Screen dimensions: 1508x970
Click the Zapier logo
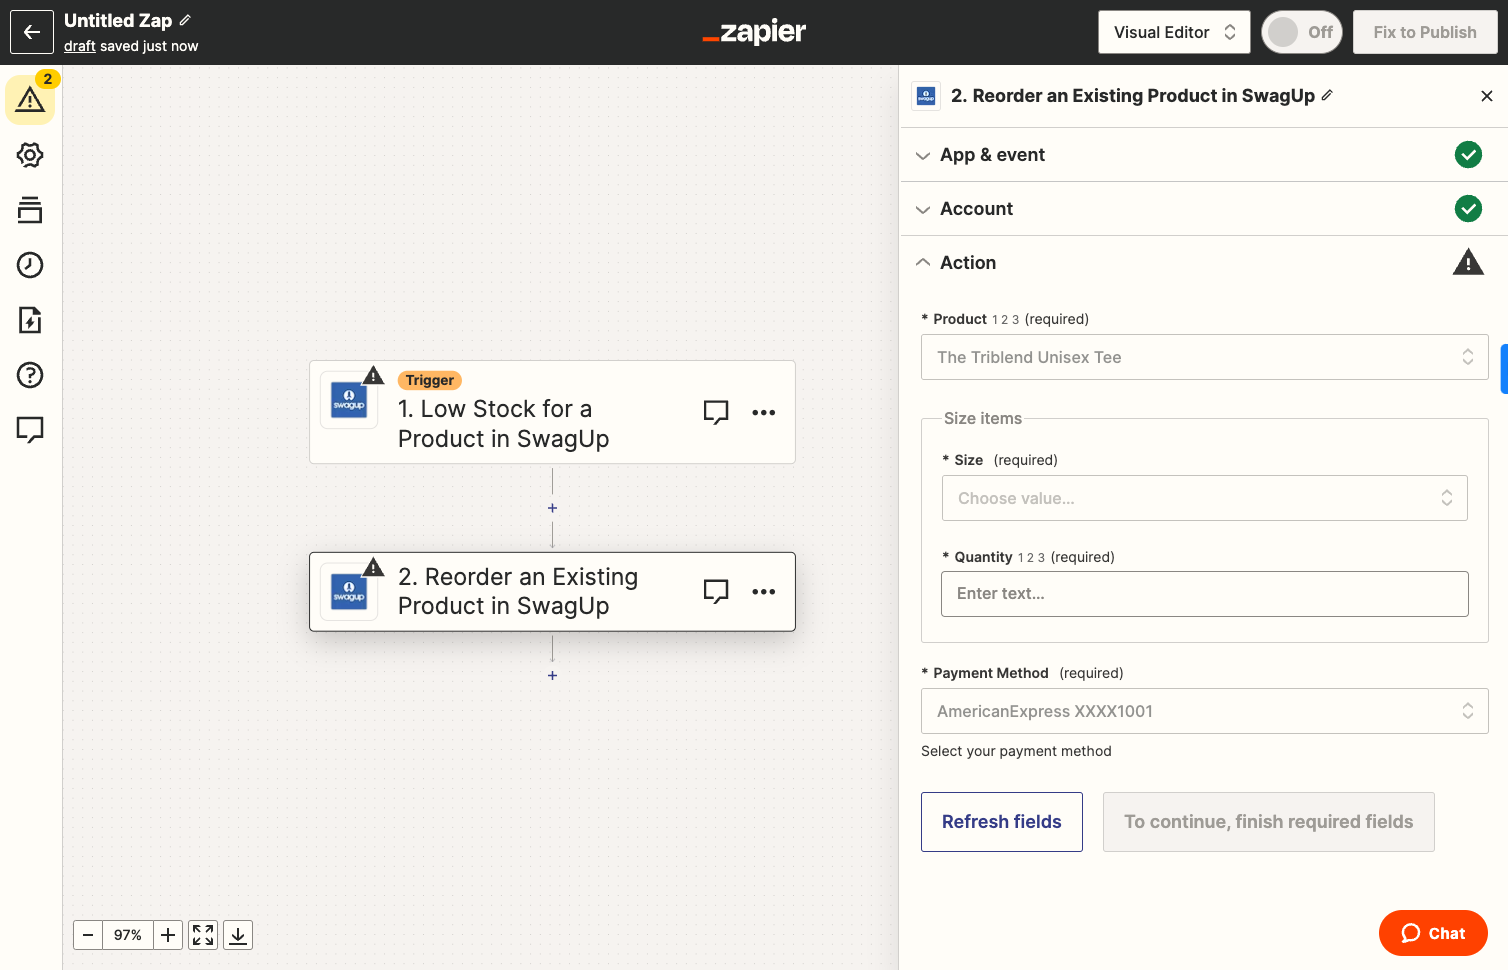point(754,32)
